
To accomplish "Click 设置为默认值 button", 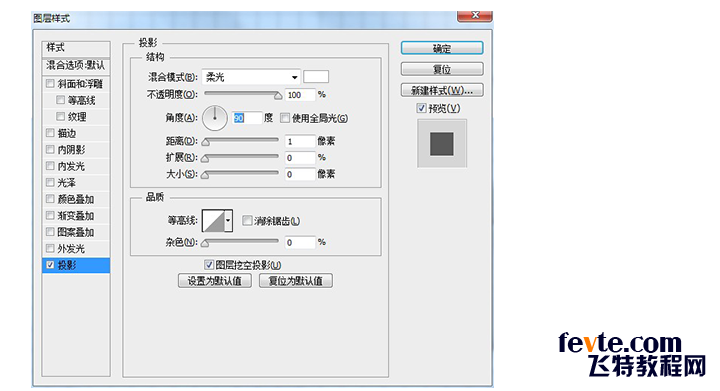I will [214, 281].
